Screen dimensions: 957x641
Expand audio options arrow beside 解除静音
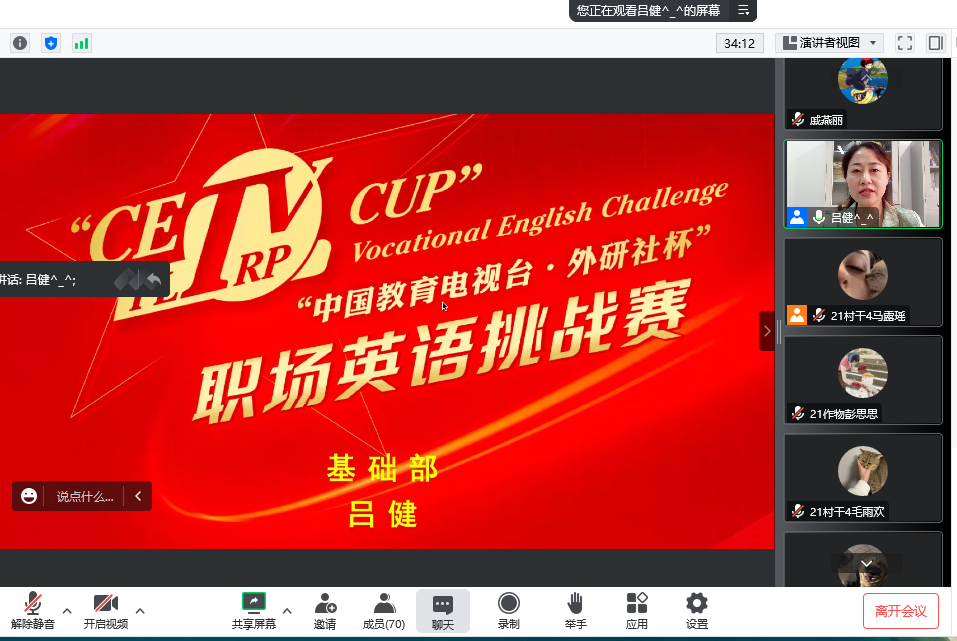point(67,610)
